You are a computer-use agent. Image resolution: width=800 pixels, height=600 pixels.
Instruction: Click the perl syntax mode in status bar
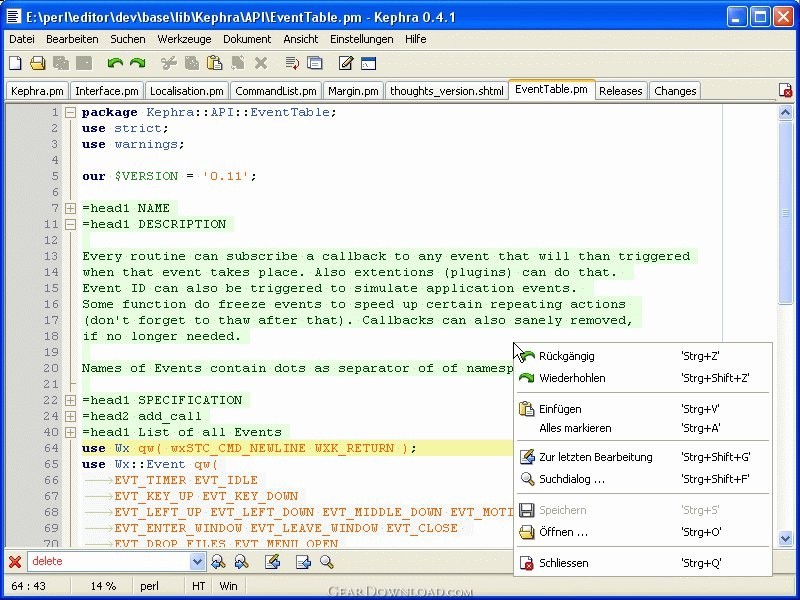pos(149,586)
